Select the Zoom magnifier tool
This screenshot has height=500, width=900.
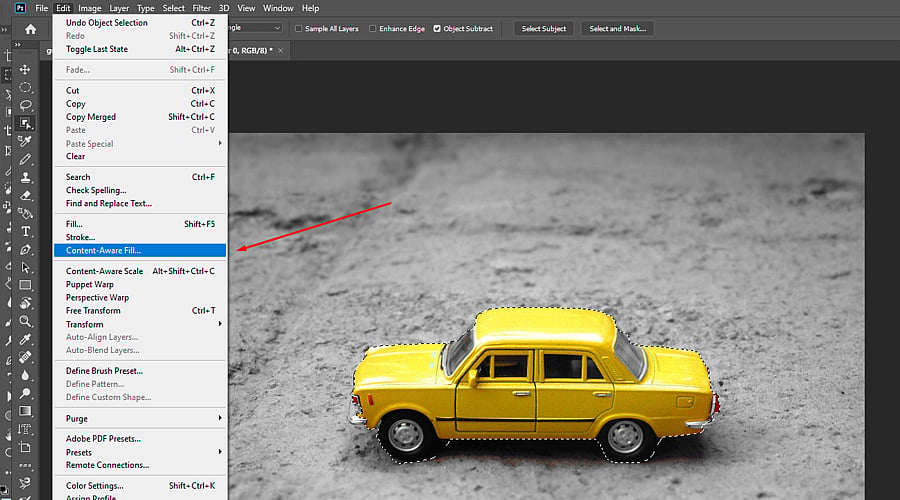point(25,321)
